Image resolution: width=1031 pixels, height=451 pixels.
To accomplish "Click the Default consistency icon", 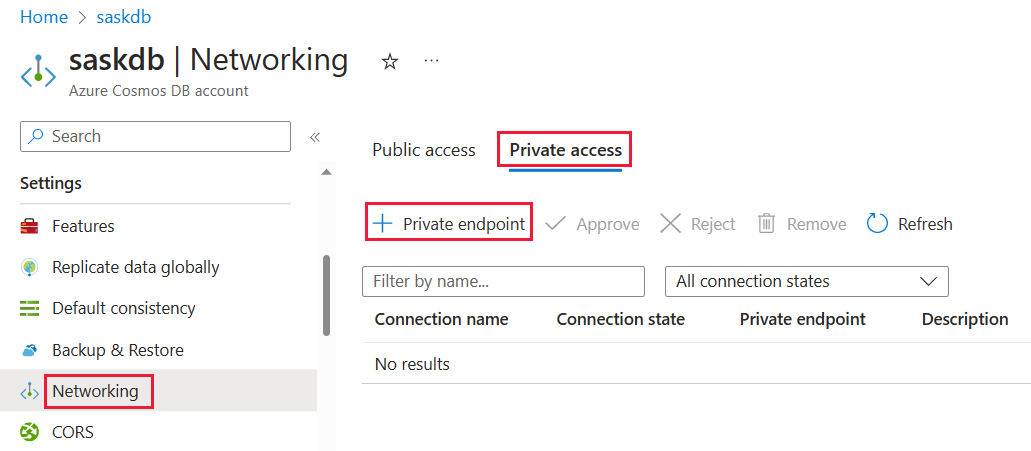I will tap(30, 308).
